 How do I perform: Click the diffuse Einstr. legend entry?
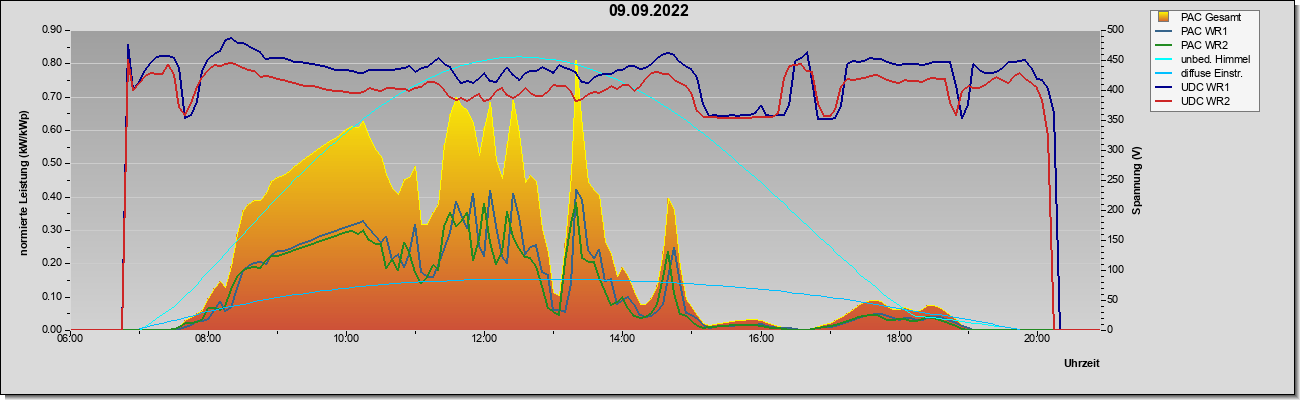click(x=1201, y=73)
